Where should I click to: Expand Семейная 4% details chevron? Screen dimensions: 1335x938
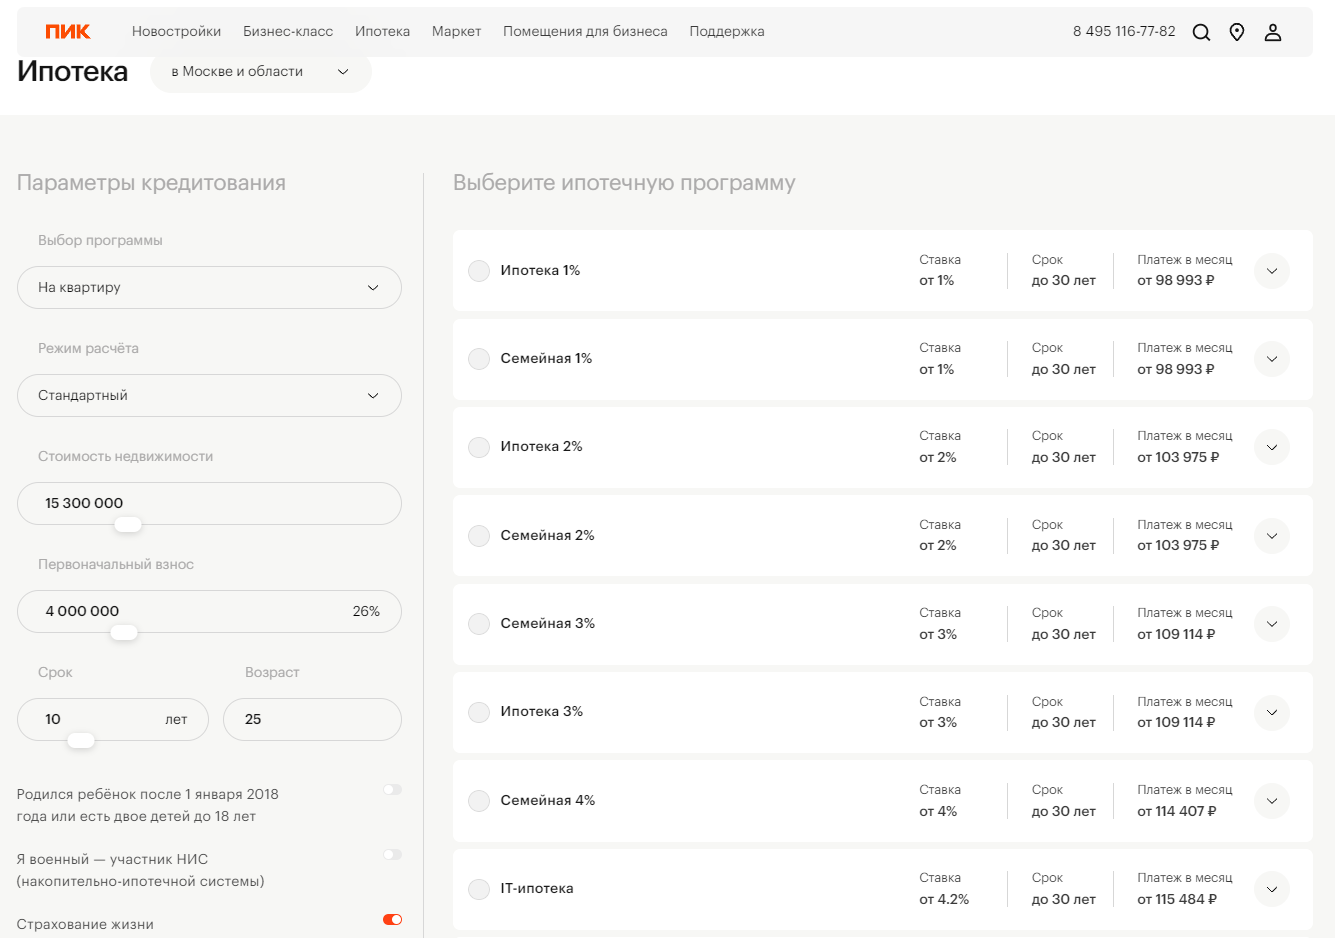tap(1272, 801)
